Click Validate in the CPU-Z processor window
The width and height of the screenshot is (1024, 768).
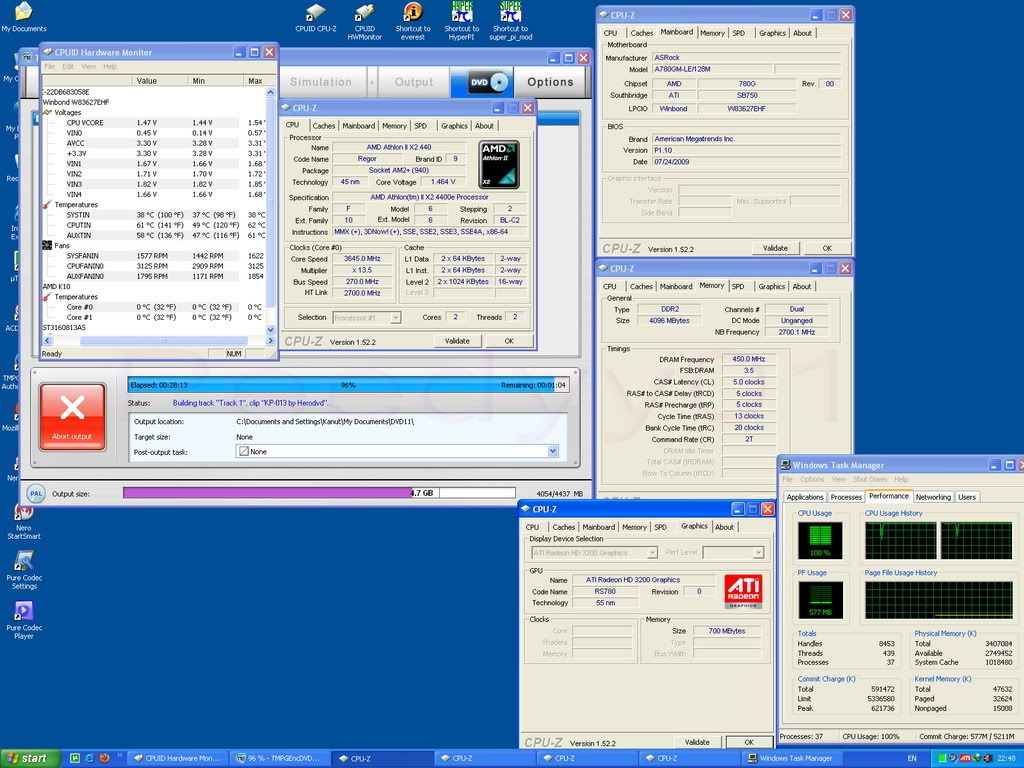(456, 341)
